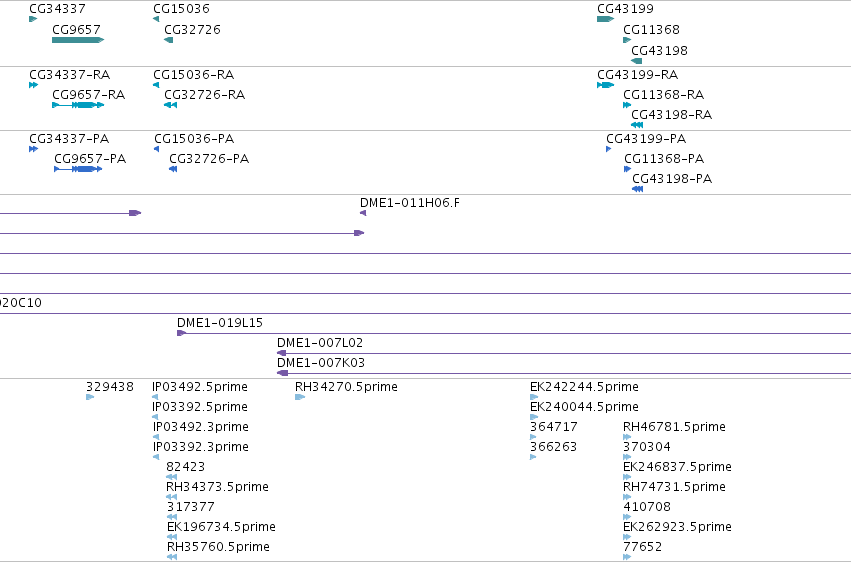Select EST label EK246837.5prime

coord(677,467)
